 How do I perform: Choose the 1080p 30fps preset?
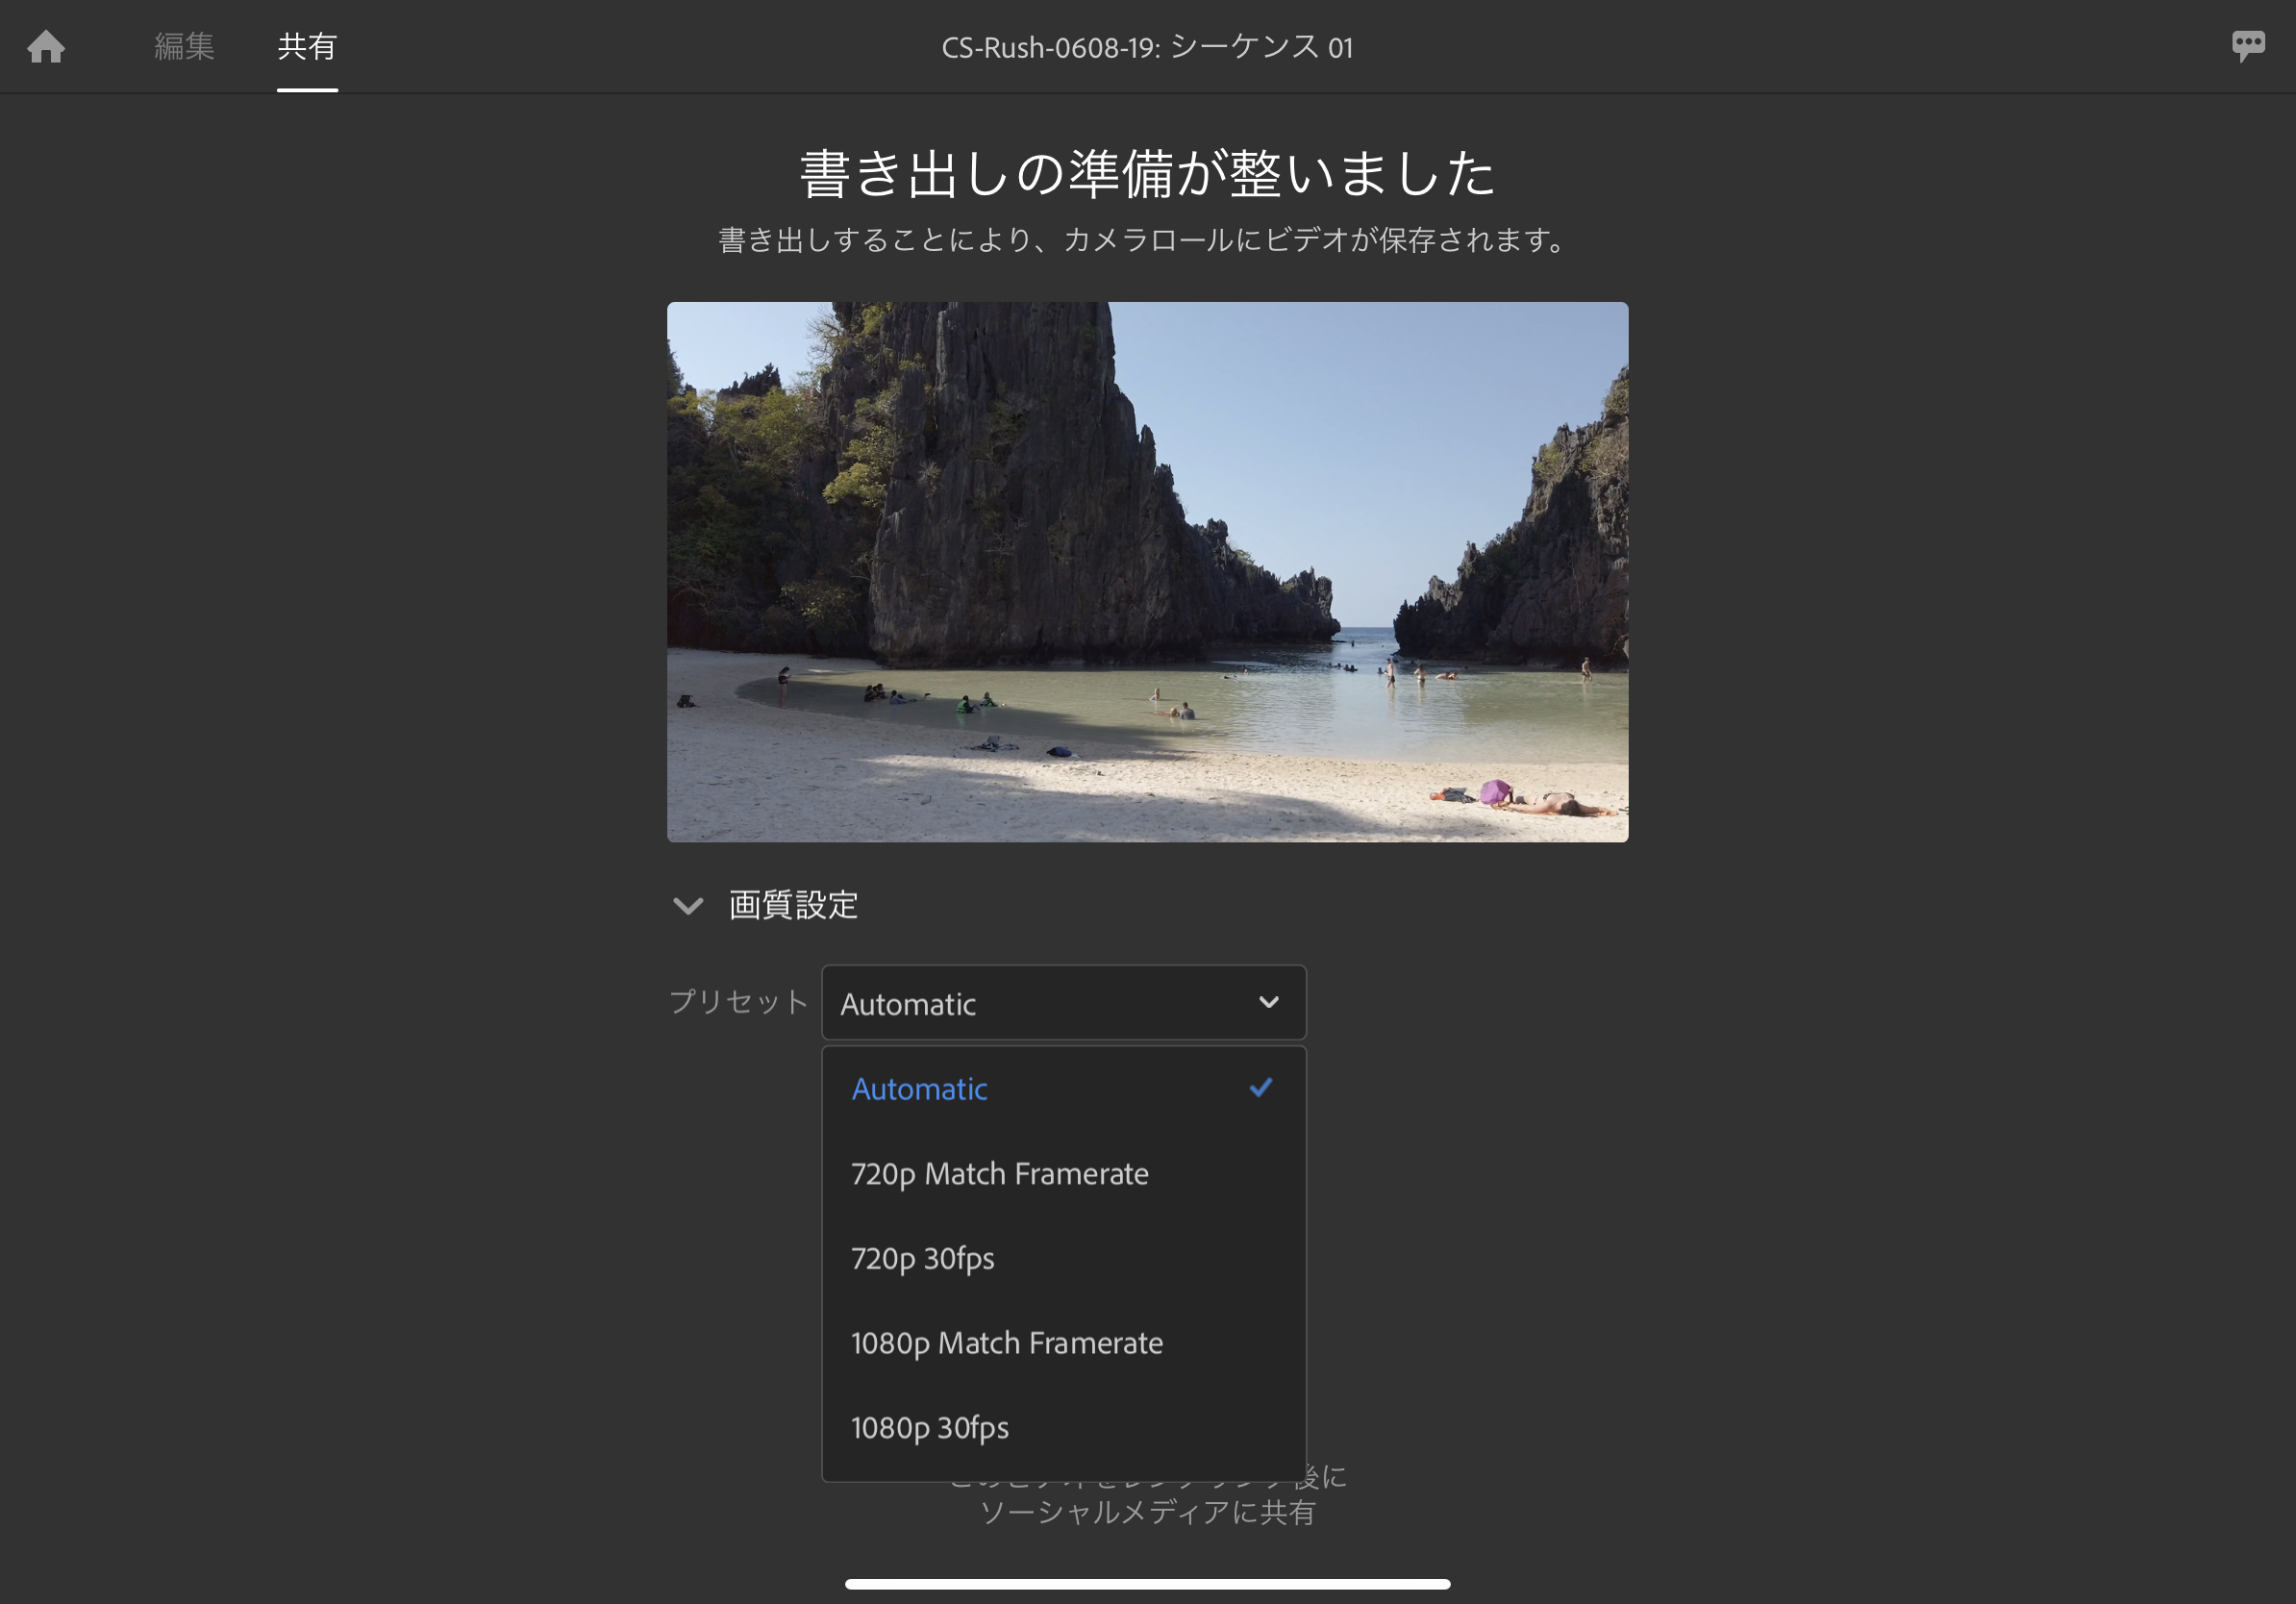[x=929, y=1428]
